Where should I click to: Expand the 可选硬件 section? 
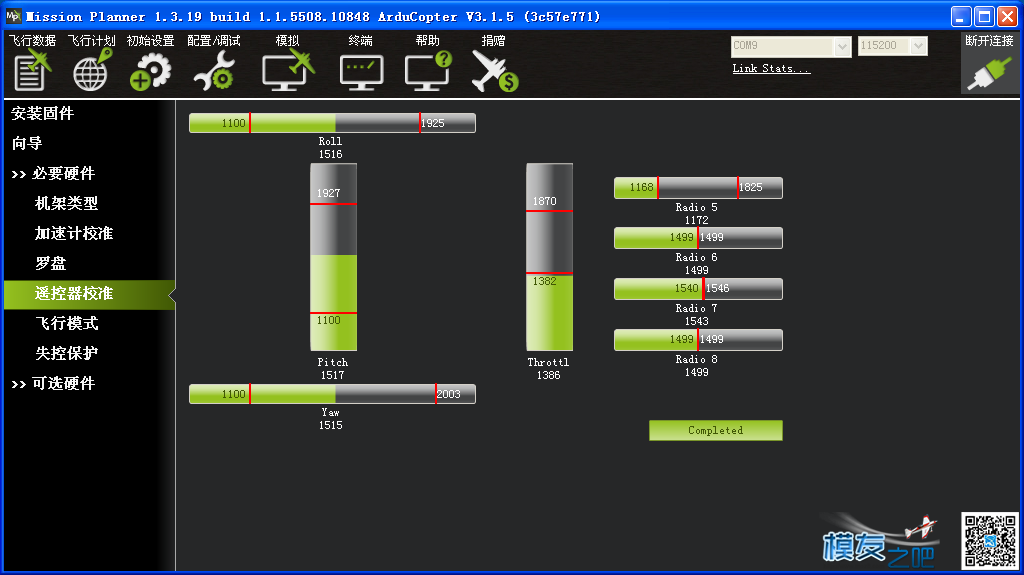click(x=54, y=384)
